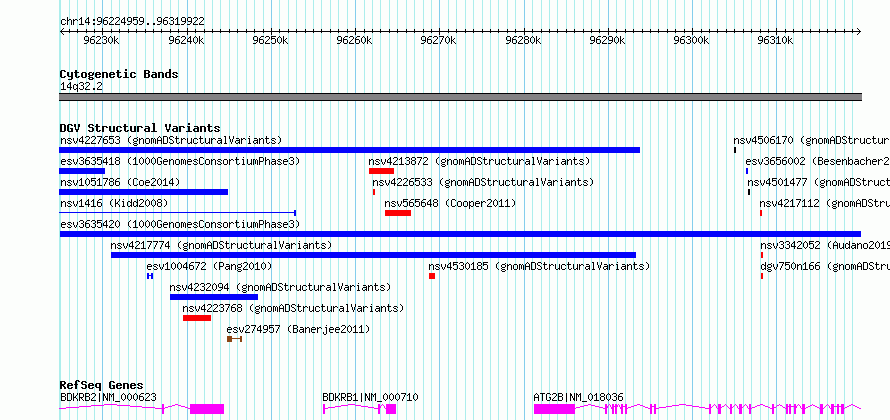The height and width of the screenshot is (420, 890).
Task: Open the BDKRB2|NM_000623 gene label
Action: 108,397
